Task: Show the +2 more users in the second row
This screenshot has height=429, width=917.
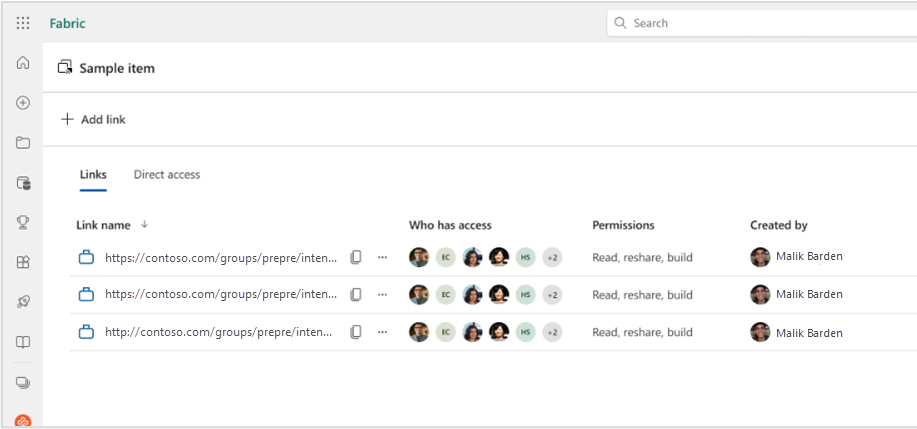Action: pyautogui.click(x=552, y=295)
